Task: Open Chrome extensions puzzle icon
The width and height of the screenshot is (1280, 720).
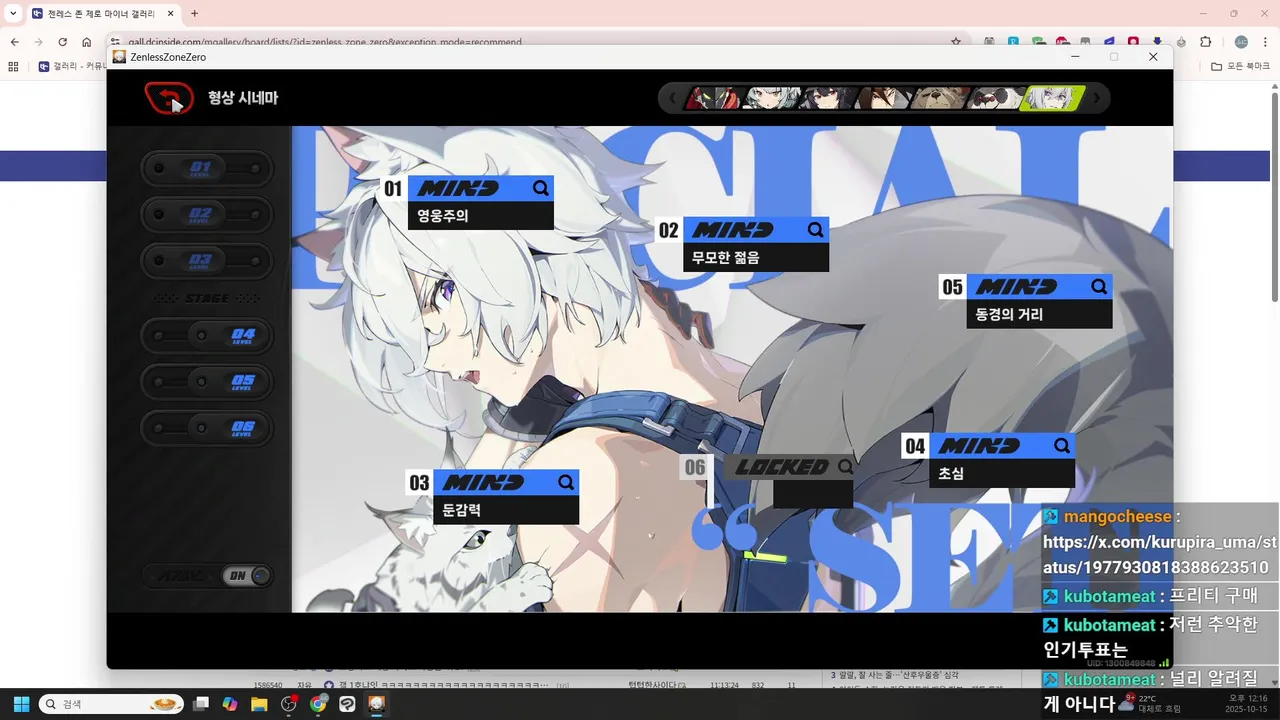Action: pos(1205,42)
